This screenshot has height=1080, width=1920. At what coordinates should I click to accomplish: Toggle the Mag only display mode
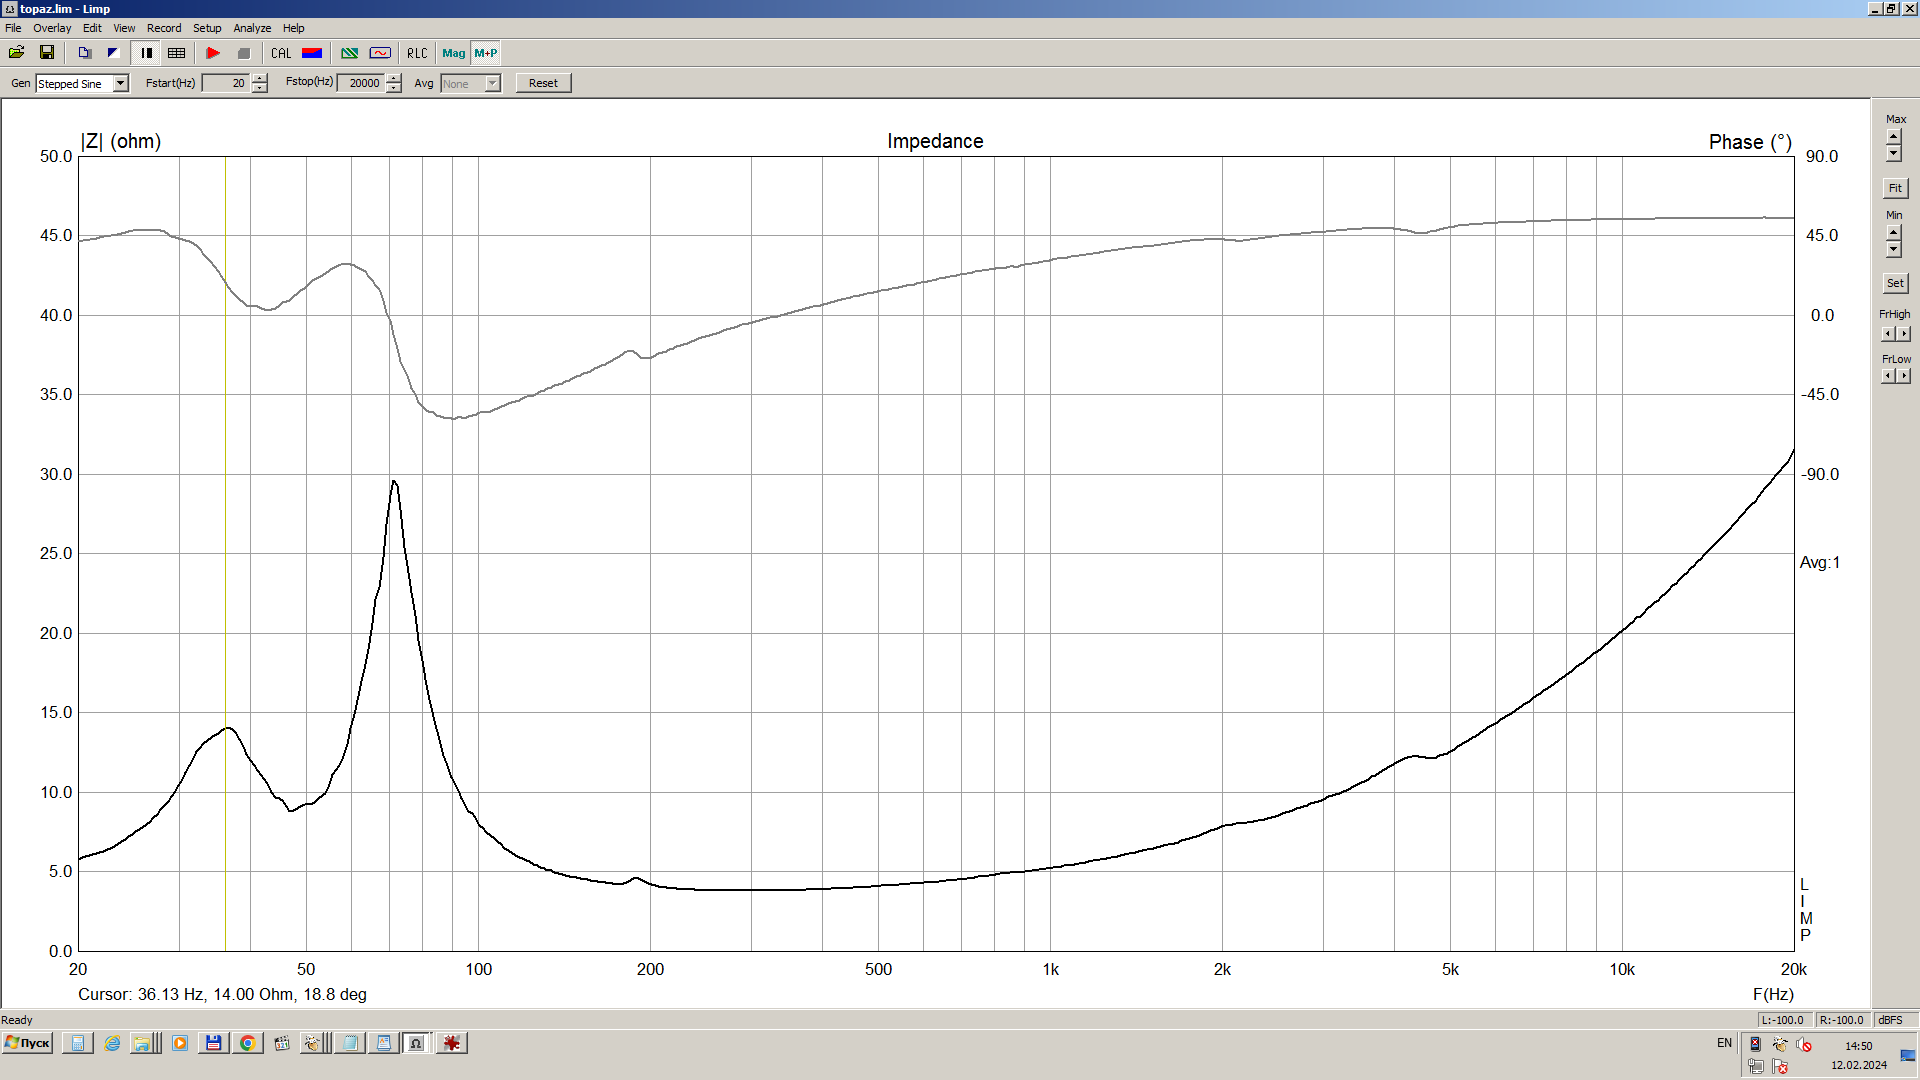[453, 53]
